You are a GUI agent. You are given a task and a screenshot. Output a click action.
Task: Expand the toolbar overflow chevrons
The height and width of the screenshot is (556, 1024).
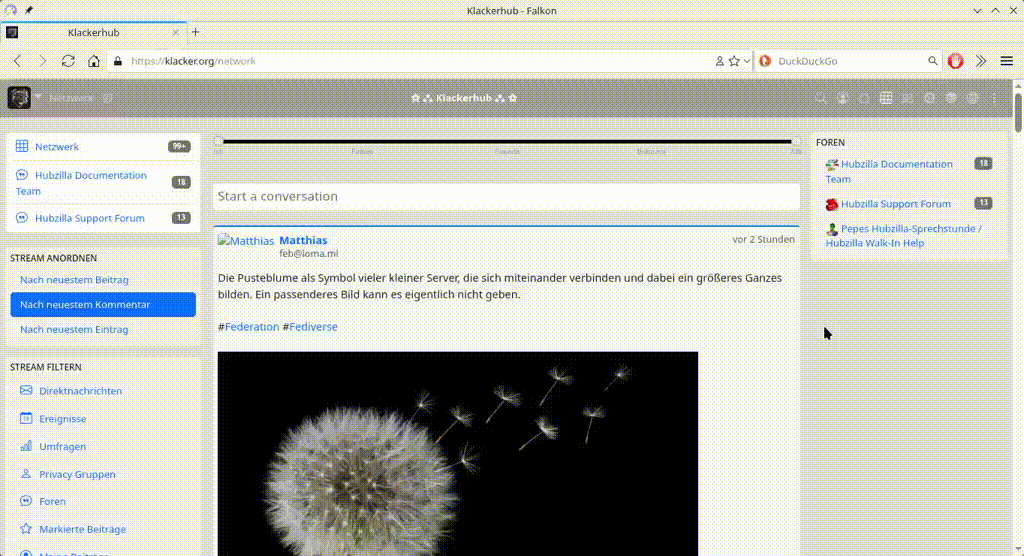pyautogui.click(x=981, y=61)
